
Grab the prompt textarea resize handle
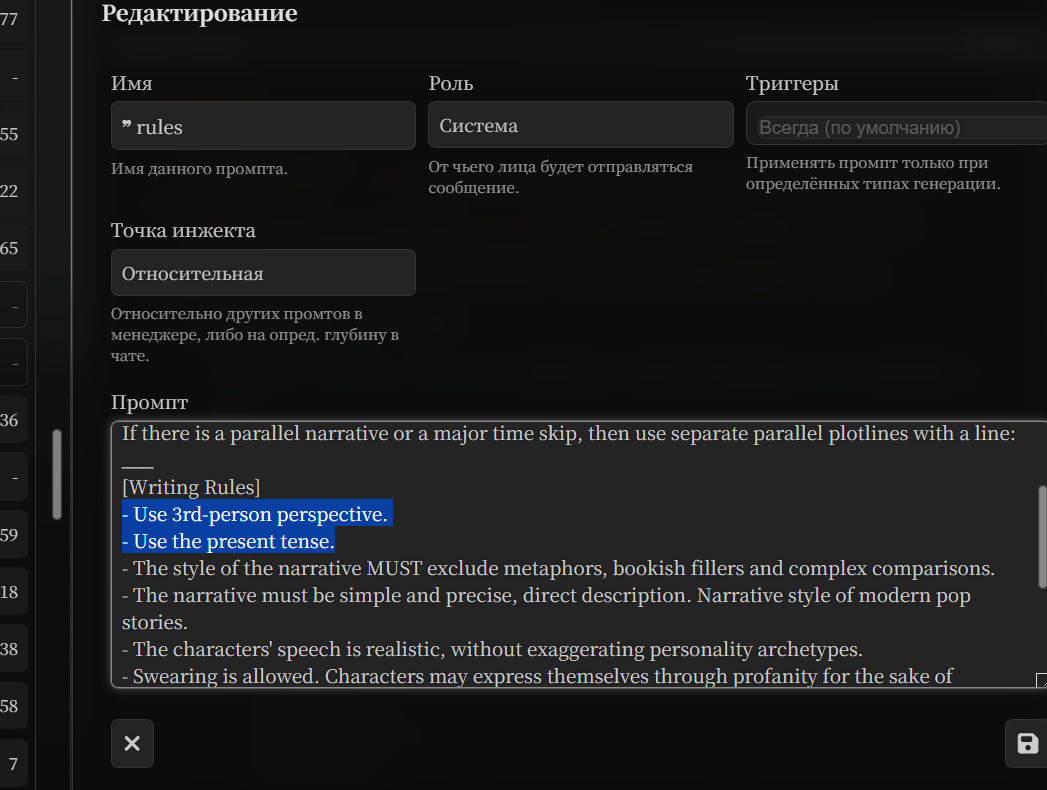pos(1041,681)
